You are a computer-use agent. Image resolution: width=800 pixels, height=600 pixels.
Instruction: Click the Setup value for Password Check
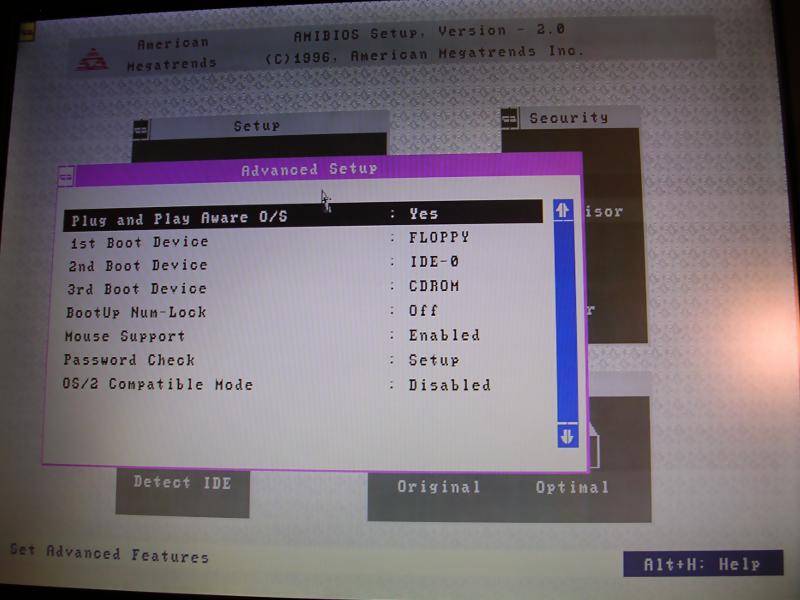434,360
